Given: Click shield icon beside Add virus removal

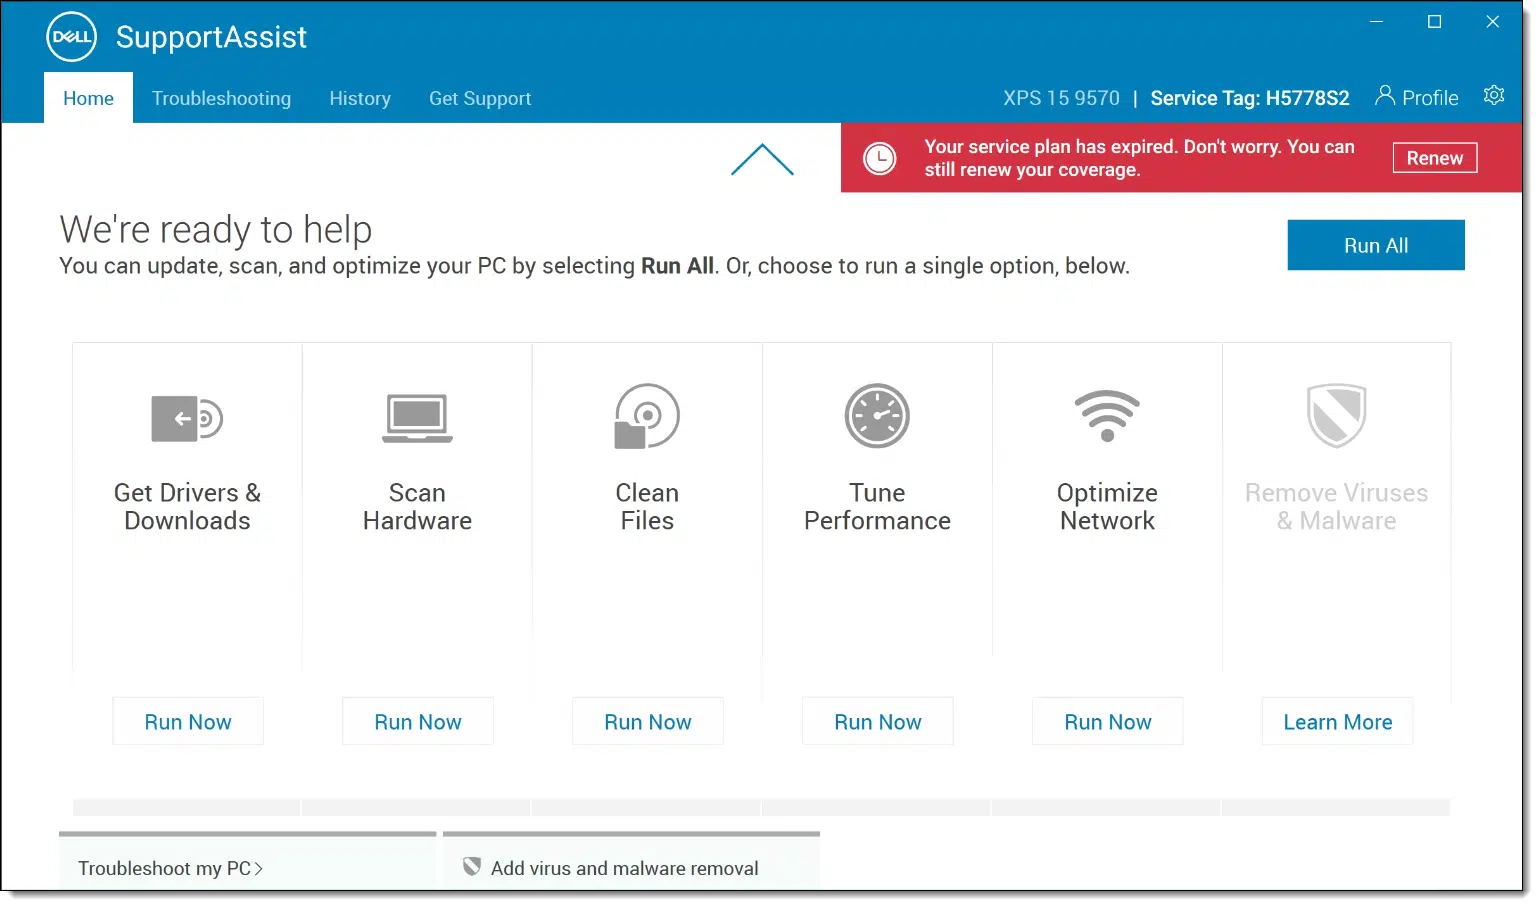Looking at the screenshot, I should tap(472, 866).
